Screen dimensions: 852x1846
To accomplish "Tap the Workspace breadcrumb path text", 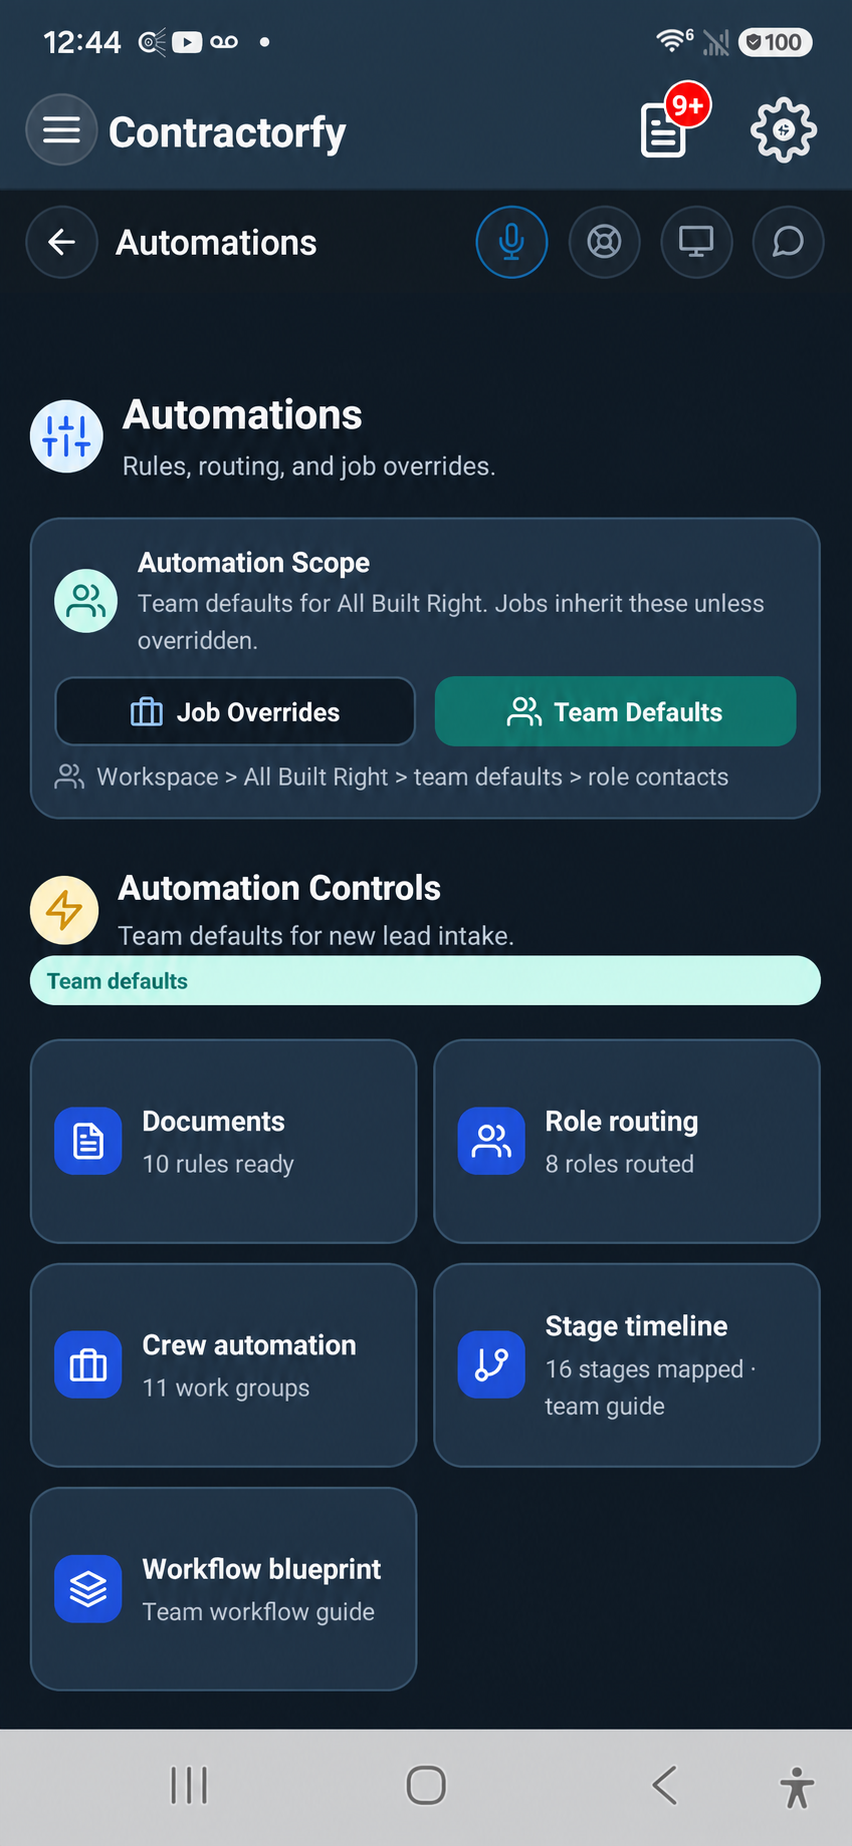I will pyautogui.click(x=412, y=777).
